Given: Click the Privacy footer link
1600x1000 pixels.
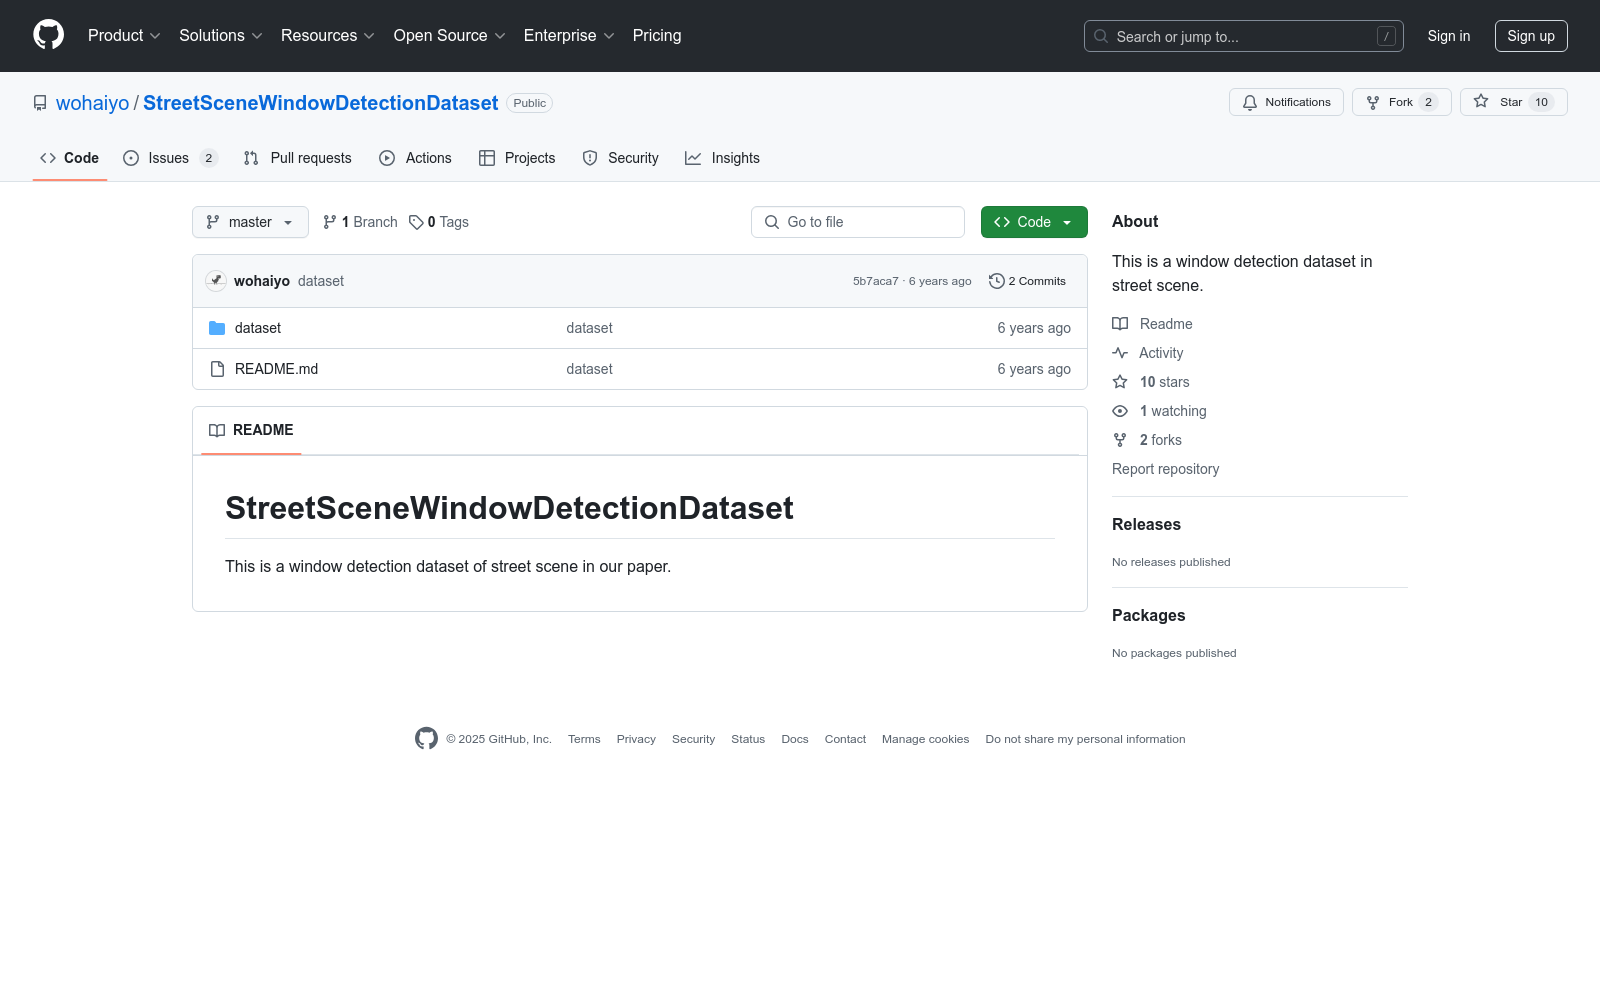Looking at the screenshot, I should (x=636, y=739).
